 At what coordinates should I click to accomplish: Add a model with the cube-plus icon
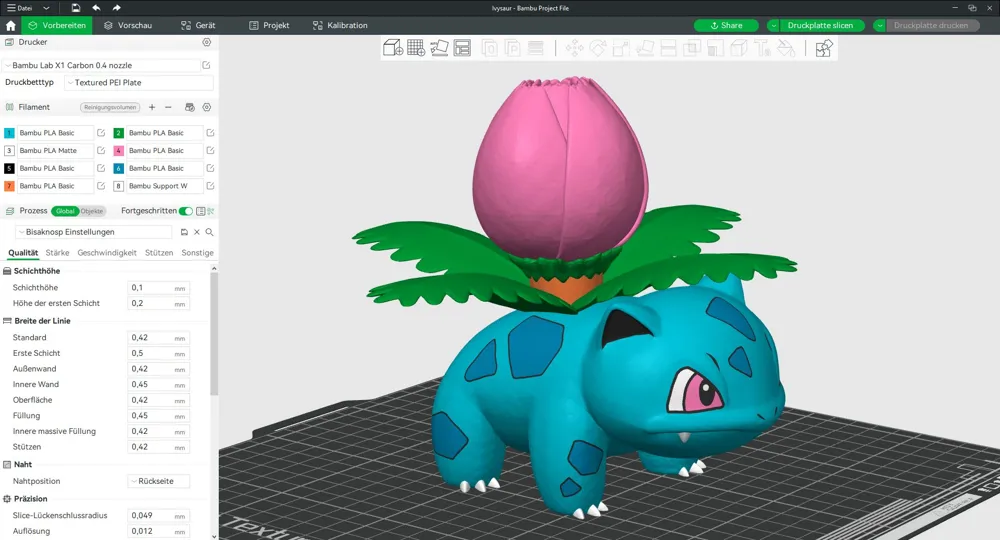point(393,48)
